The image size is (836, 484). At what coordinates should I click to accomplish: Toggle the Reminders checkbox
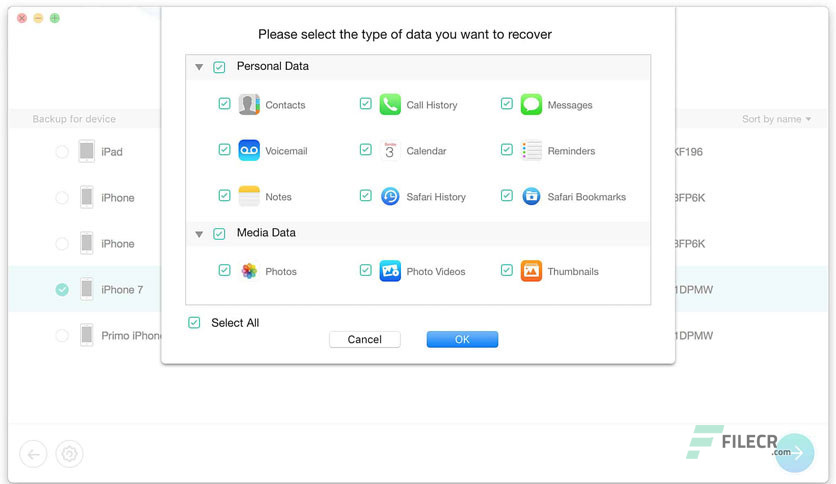pos(507,149)
